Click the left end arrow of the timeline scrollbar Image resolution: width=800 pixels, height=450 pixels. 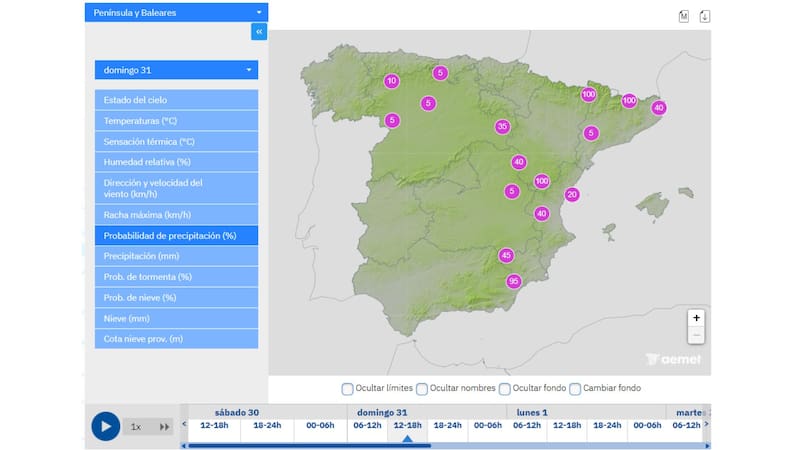click(184, 446)
